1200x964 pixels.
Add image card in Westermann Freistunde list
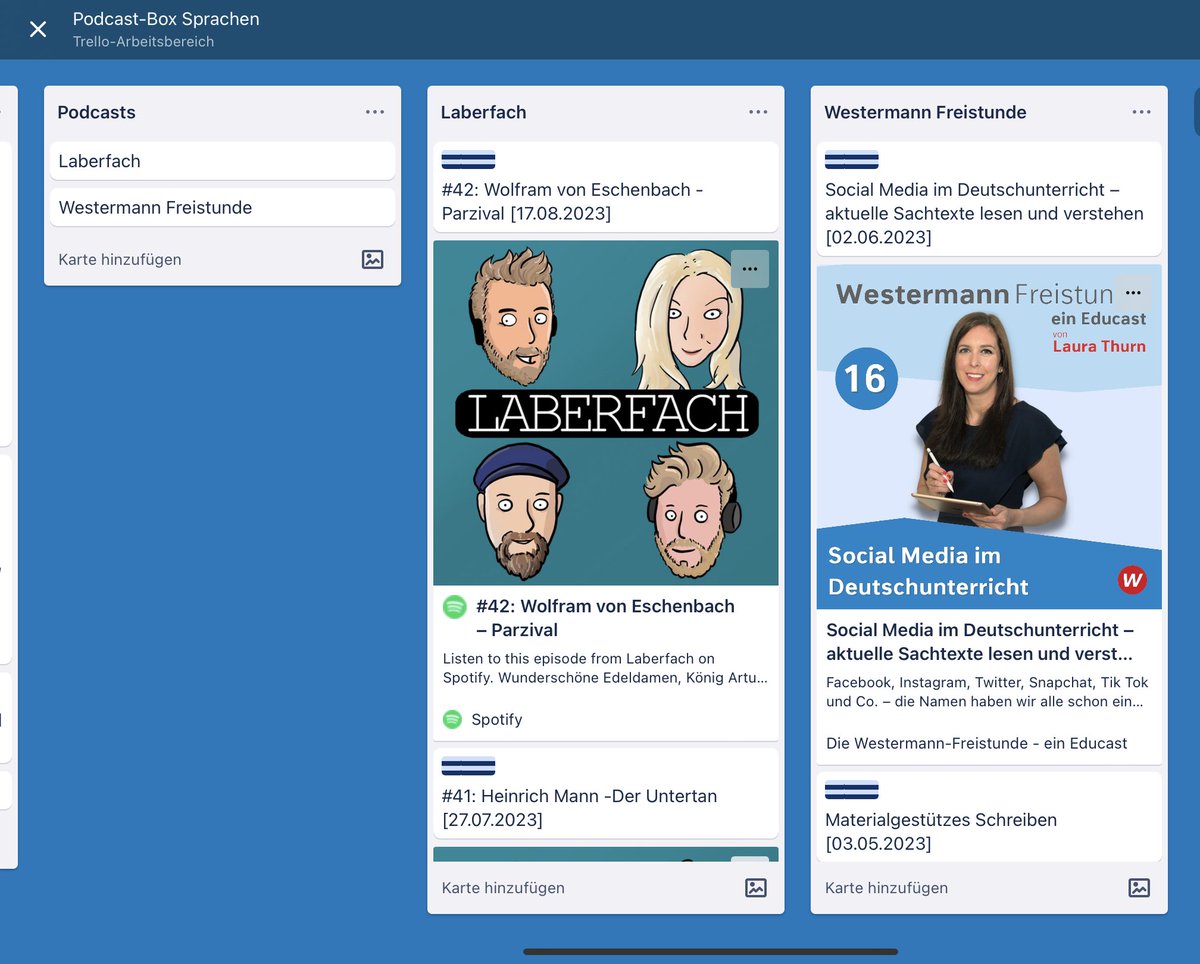[x=1139, y=887]
